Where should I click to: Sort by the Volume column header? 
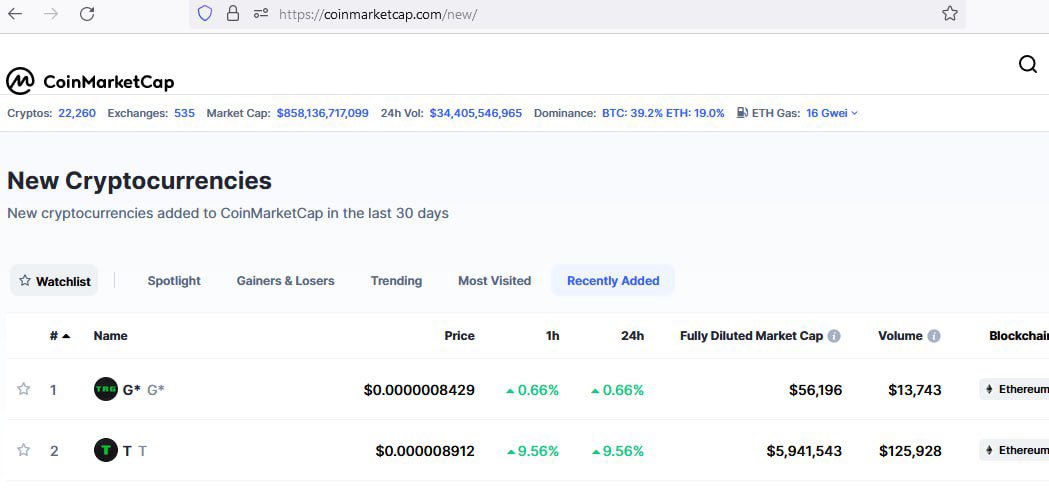[x=900, y=336]
